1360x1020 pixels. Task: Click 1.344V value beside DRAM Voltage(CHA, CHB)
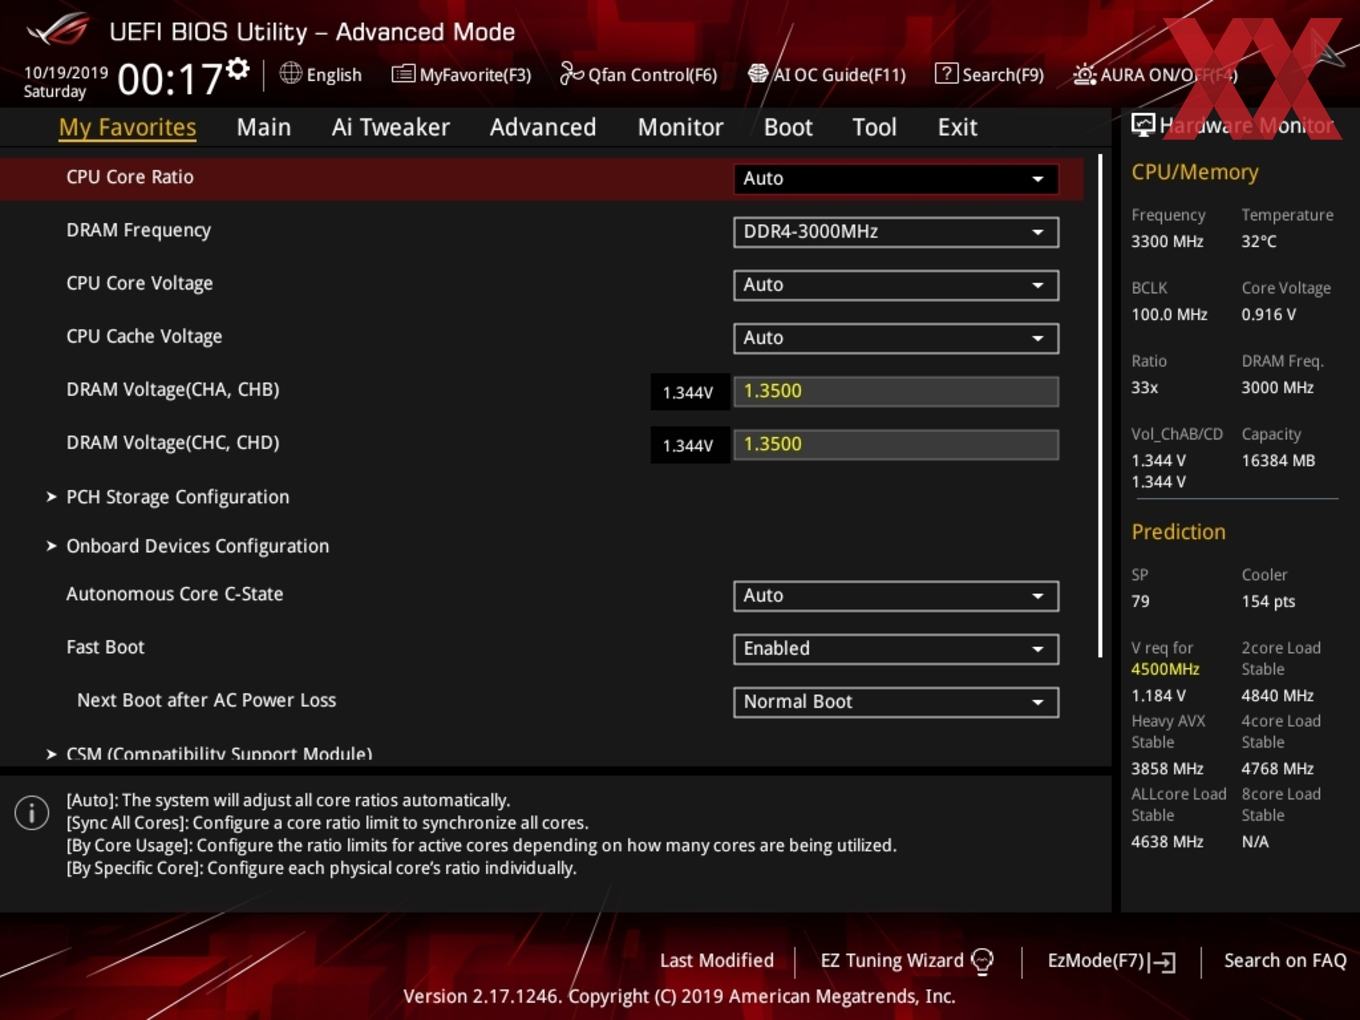(x=688, y=392)
